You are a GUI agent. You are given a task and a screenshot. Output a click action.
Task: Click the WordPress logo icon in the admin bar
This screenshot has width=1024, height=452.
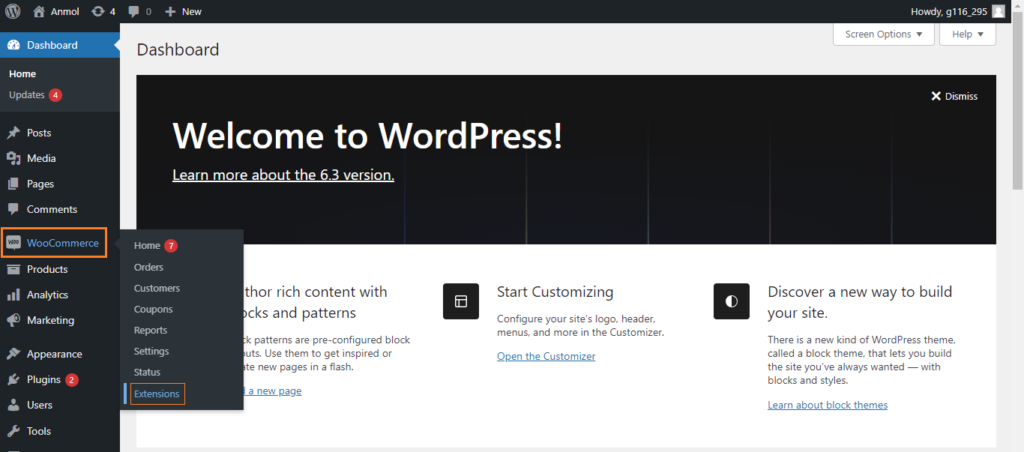(x=13, y=11)
